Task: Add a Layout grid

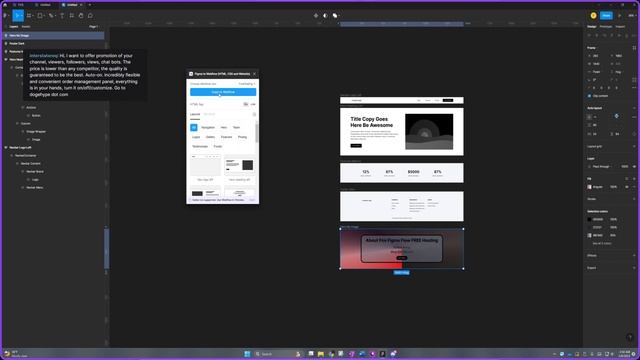Action: (634, 146)
